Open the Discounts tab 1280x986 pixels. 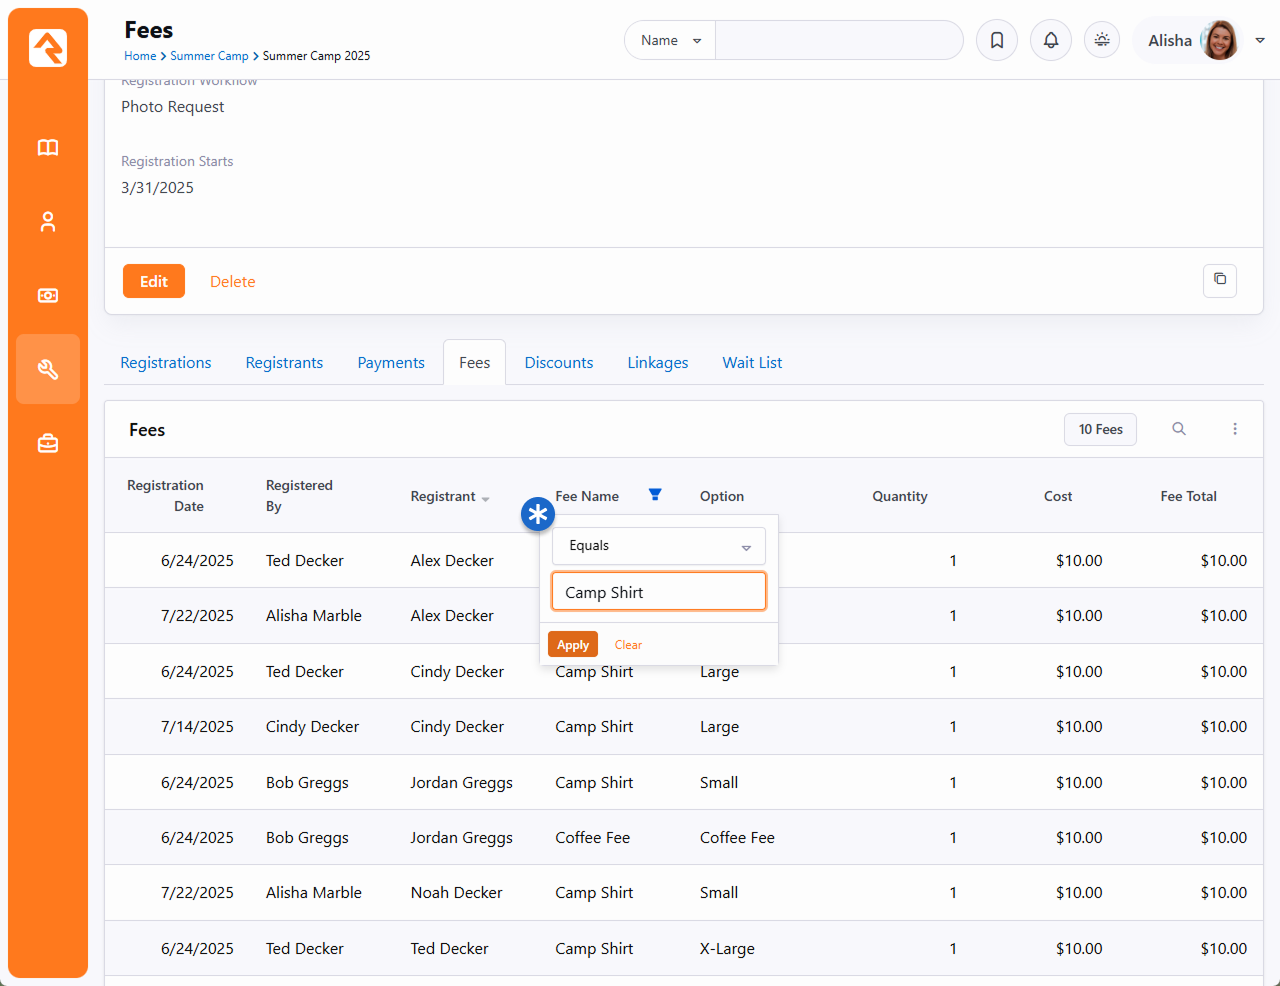click(559, 363)
